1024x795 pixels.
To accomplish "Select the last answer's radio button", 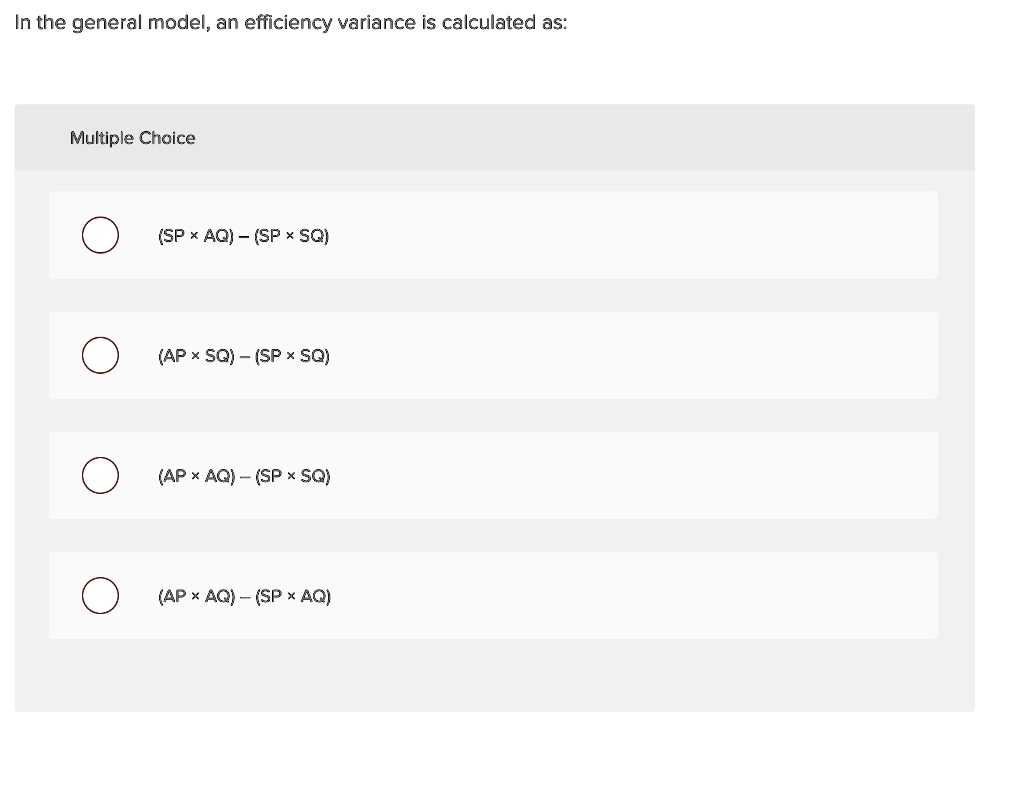I will pyautogui.click(x=100, y=595).
